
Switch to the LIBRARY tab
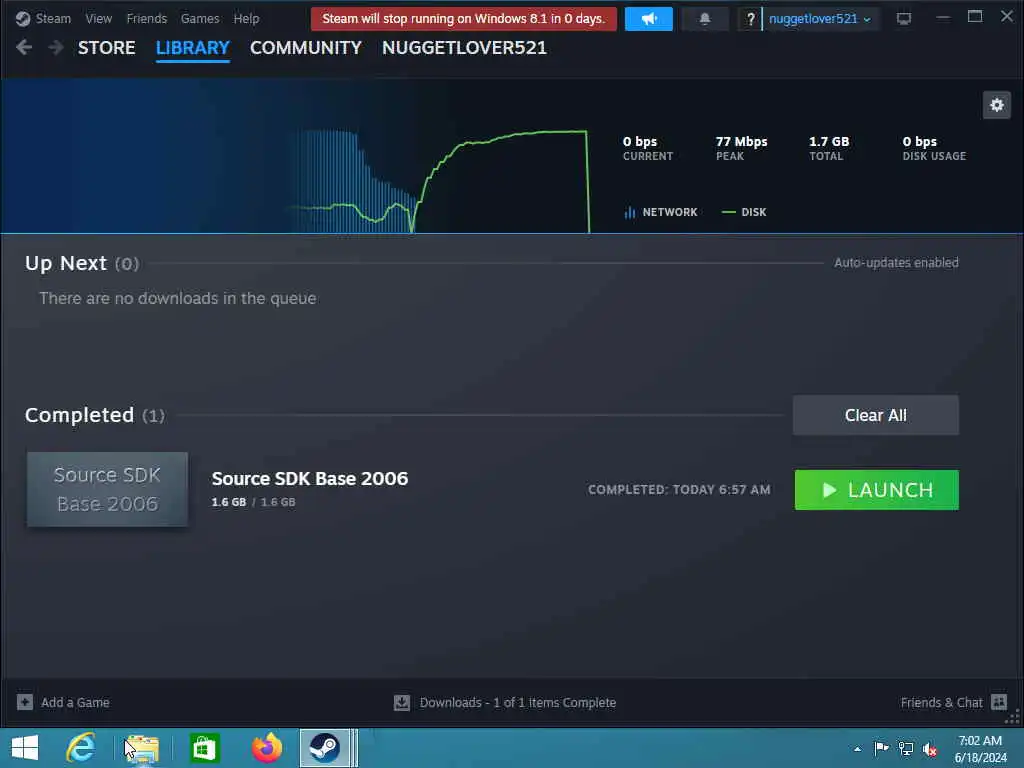coord(193,48)
